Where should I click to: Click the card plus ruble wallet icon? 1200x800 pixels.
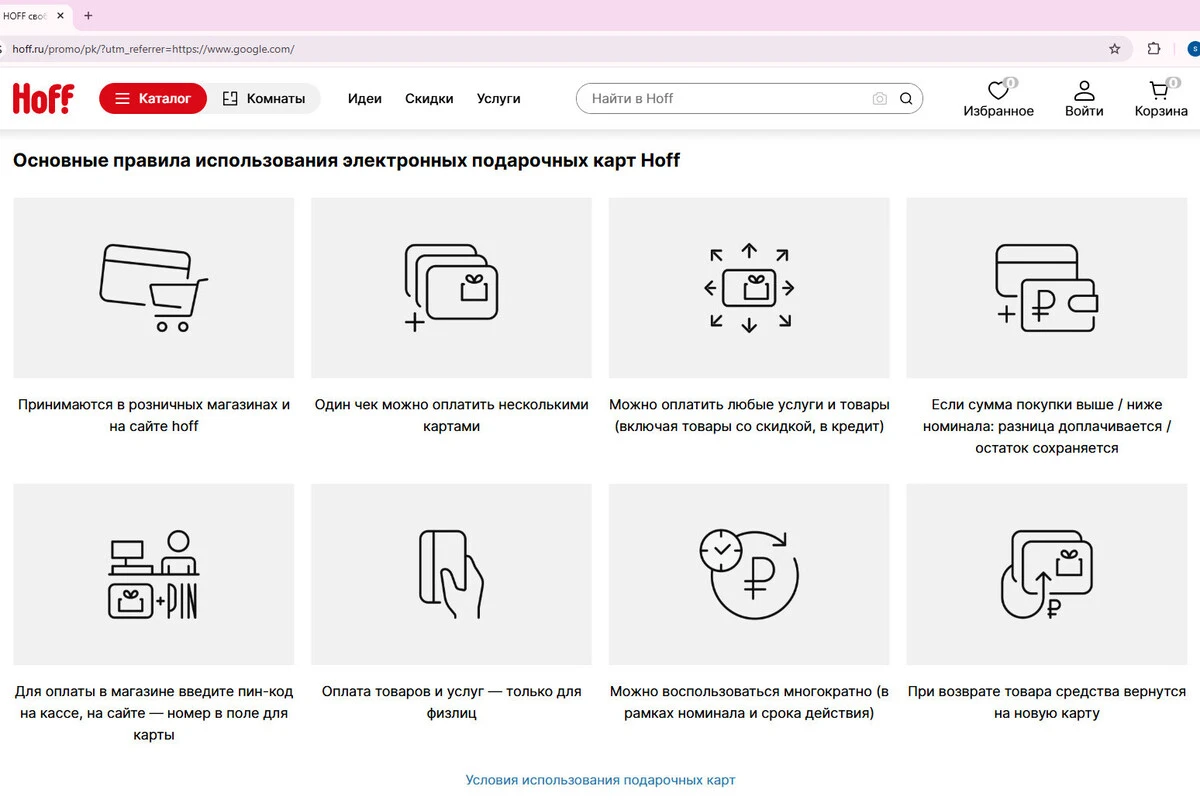(1047, 288)
